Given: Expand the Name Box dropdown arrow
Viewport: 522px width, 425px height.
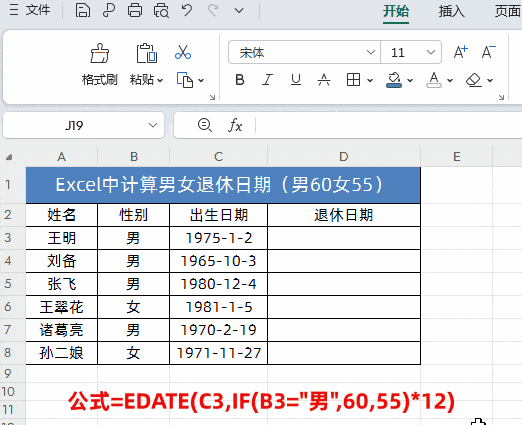Looking at the screenshot, I should [x=153, y=125].
